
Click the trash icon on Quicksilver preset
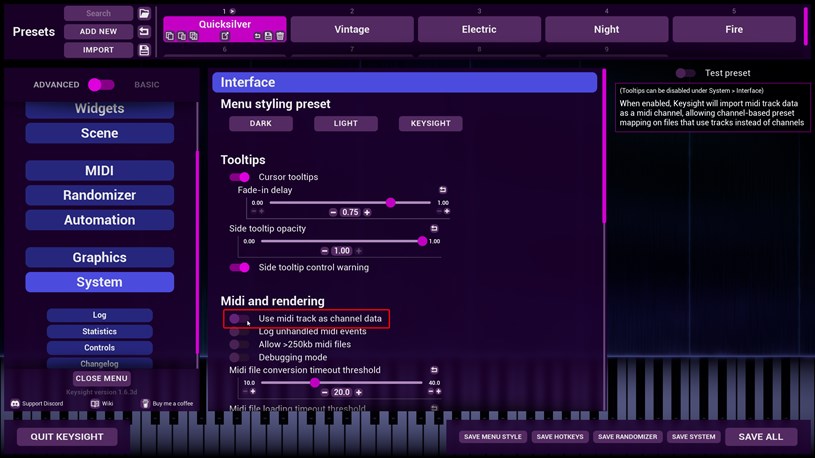[280, 36]
